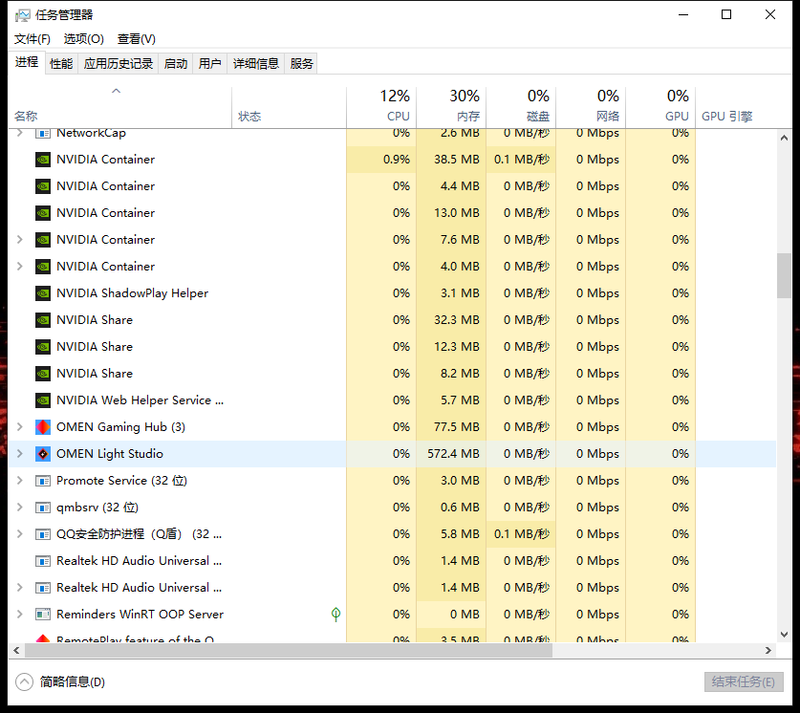Switch to the 性能 tab
The height and width of the screenshot is (713, 800).
click(x=61, y=64)
